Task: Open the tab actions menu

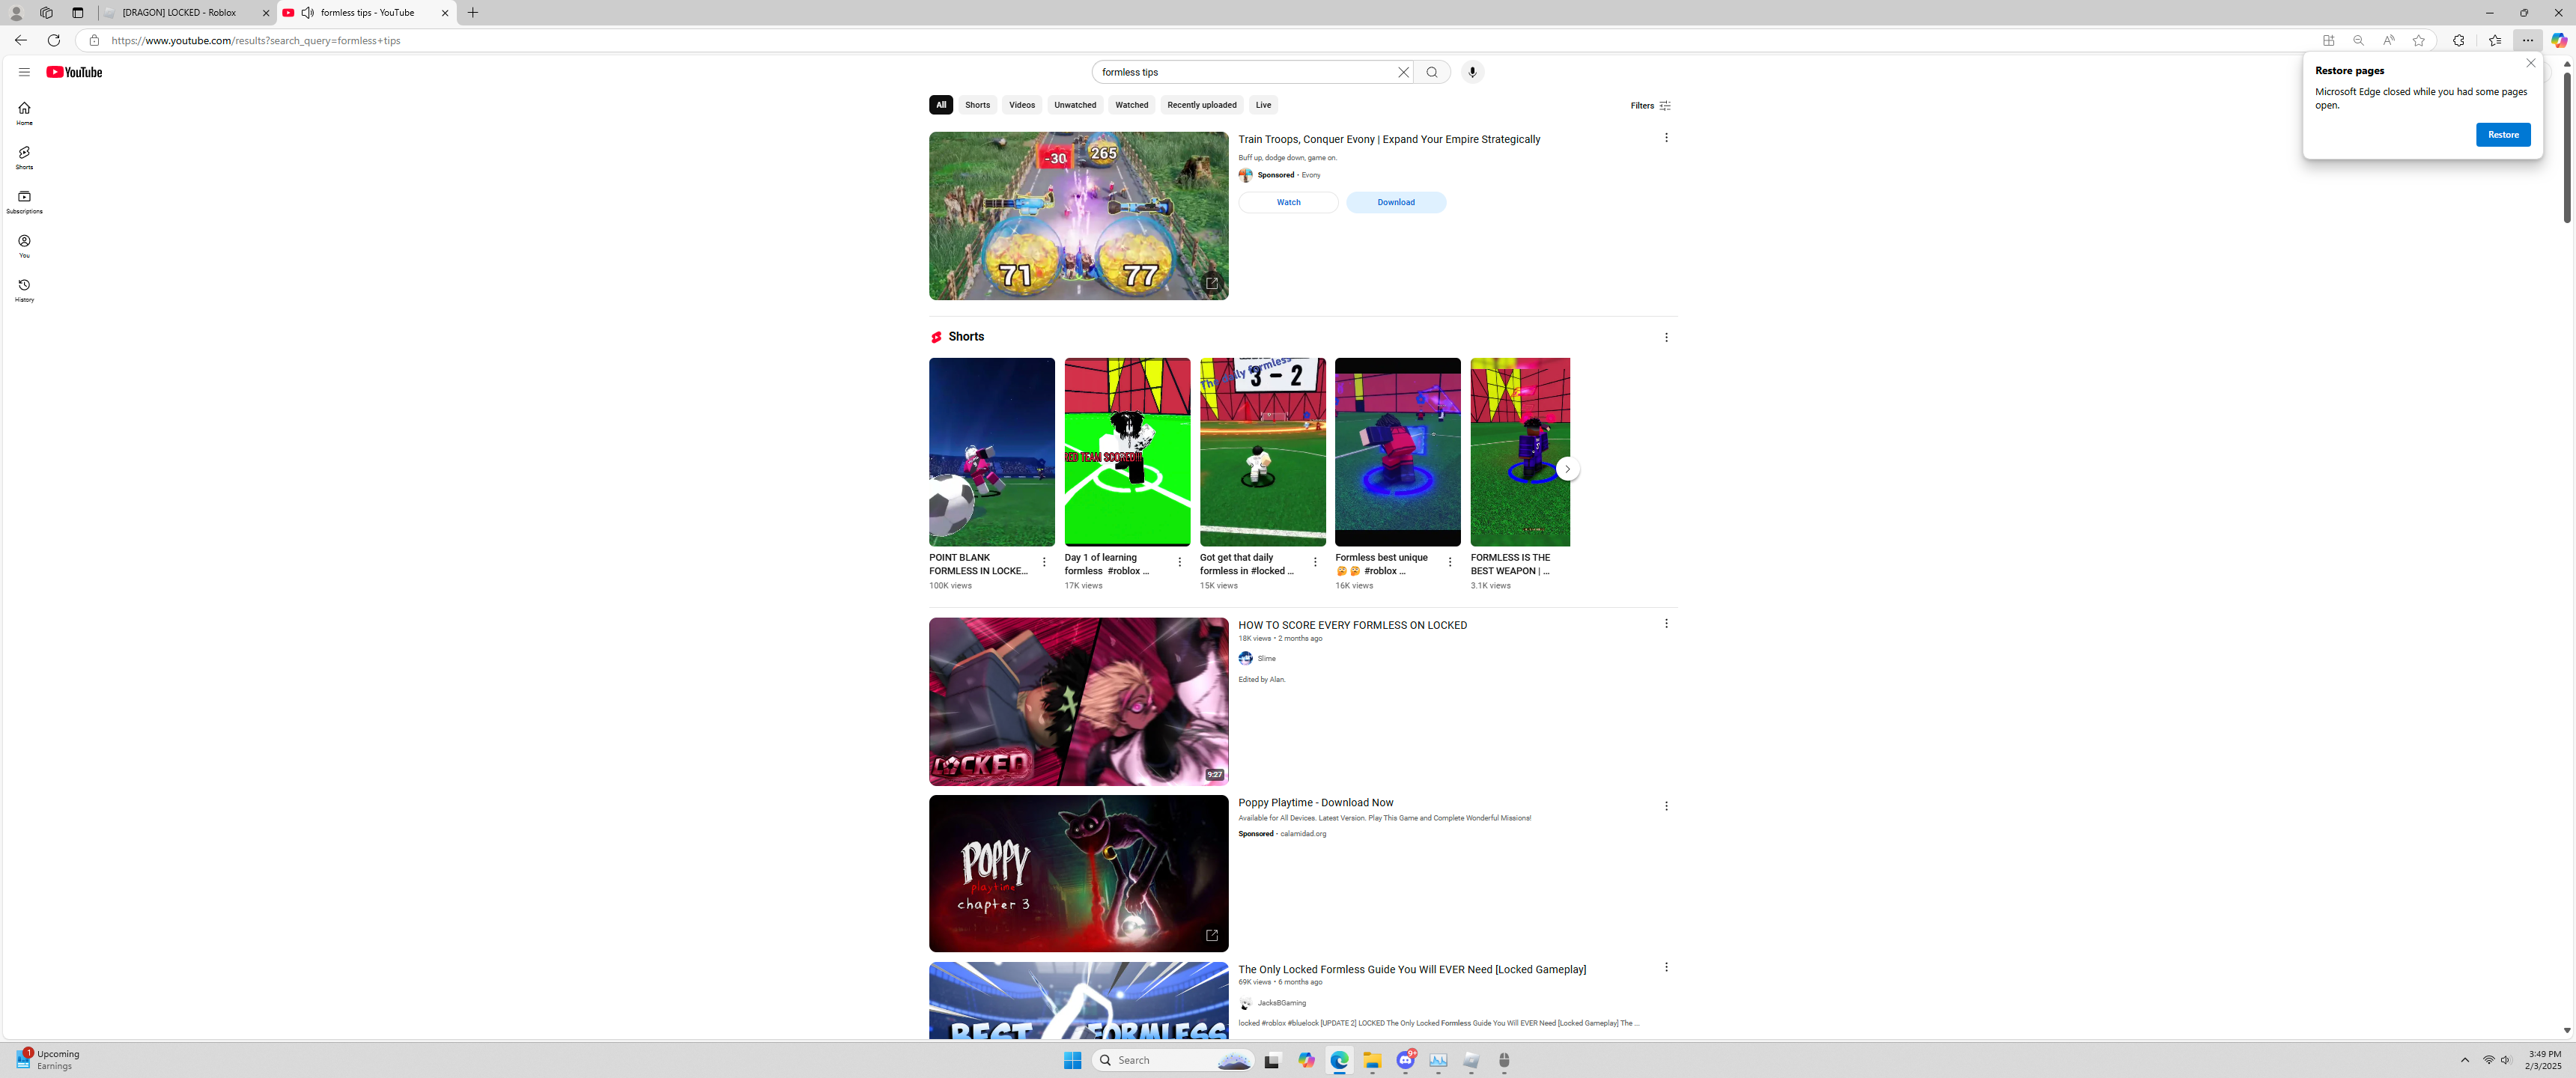Action: click(77, 13)
